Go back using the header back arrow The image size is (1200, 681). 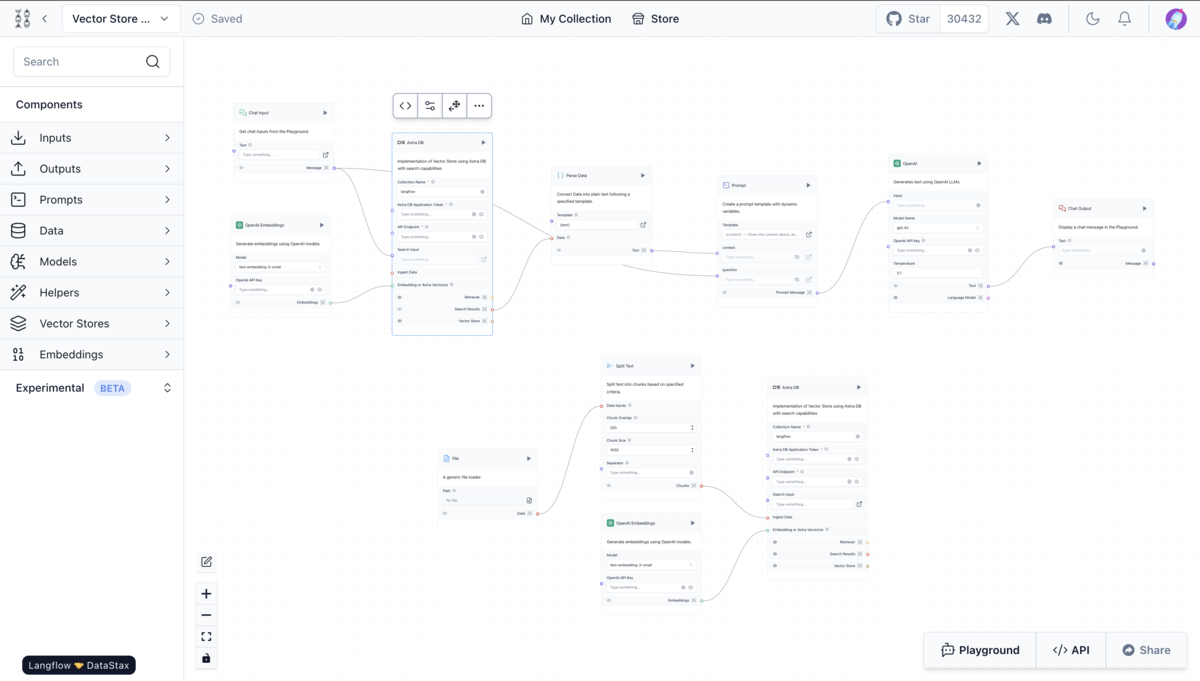(x=44, y=19)
